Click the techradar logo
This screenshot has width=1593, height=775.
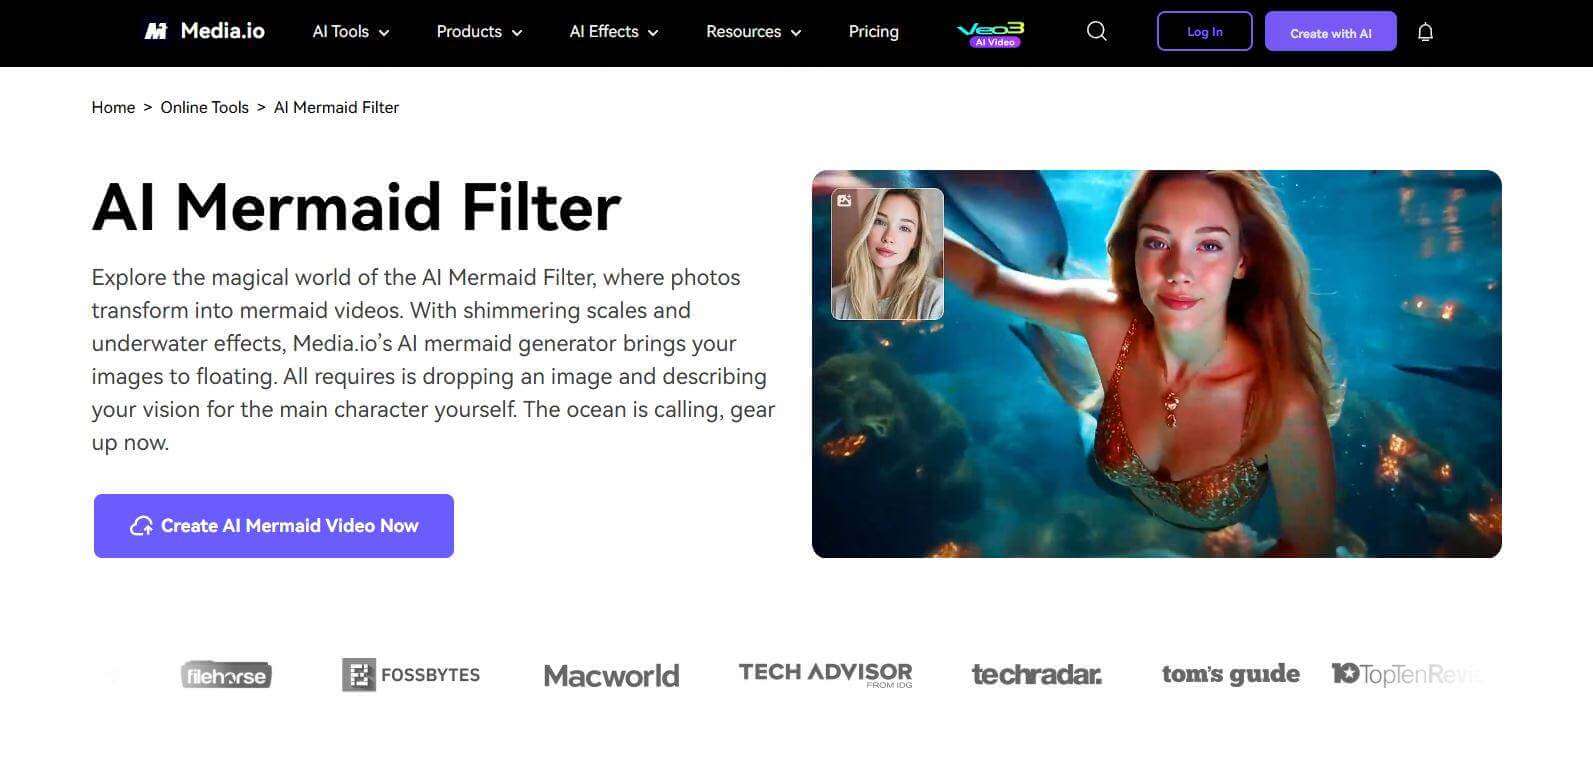click(1037, 675)
